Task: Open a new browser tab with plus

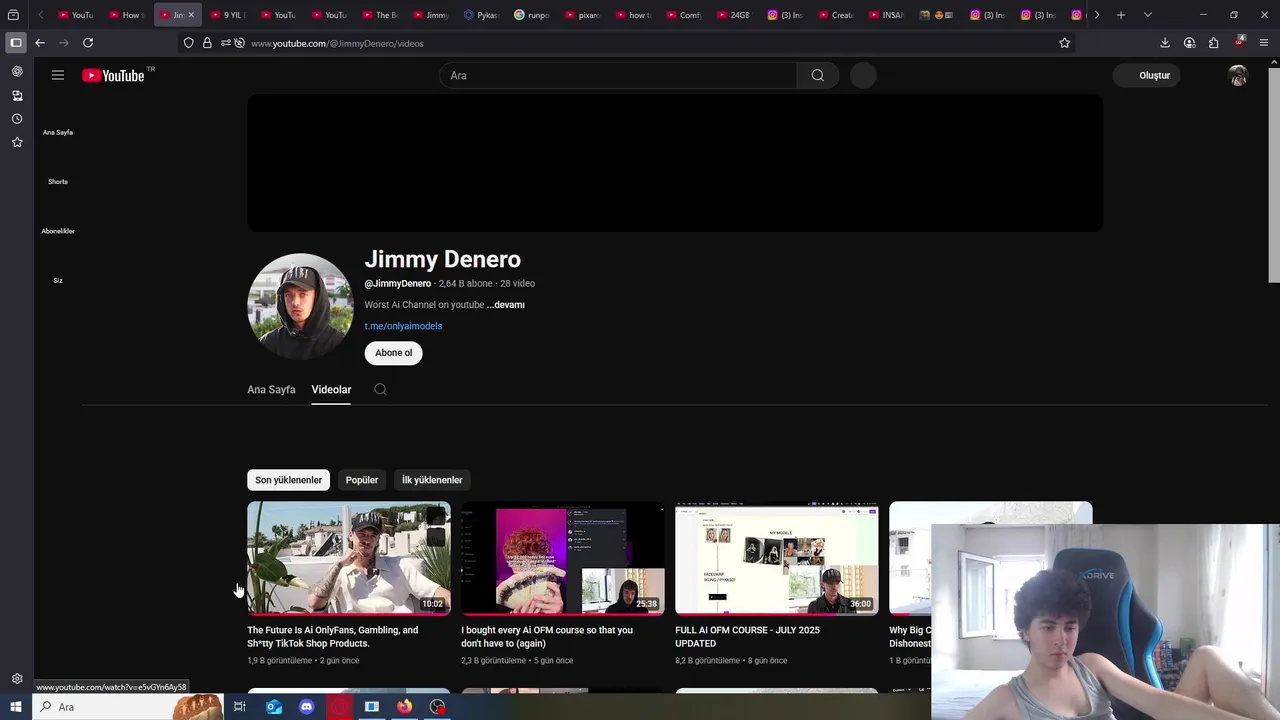Action: pos(1121,15)
